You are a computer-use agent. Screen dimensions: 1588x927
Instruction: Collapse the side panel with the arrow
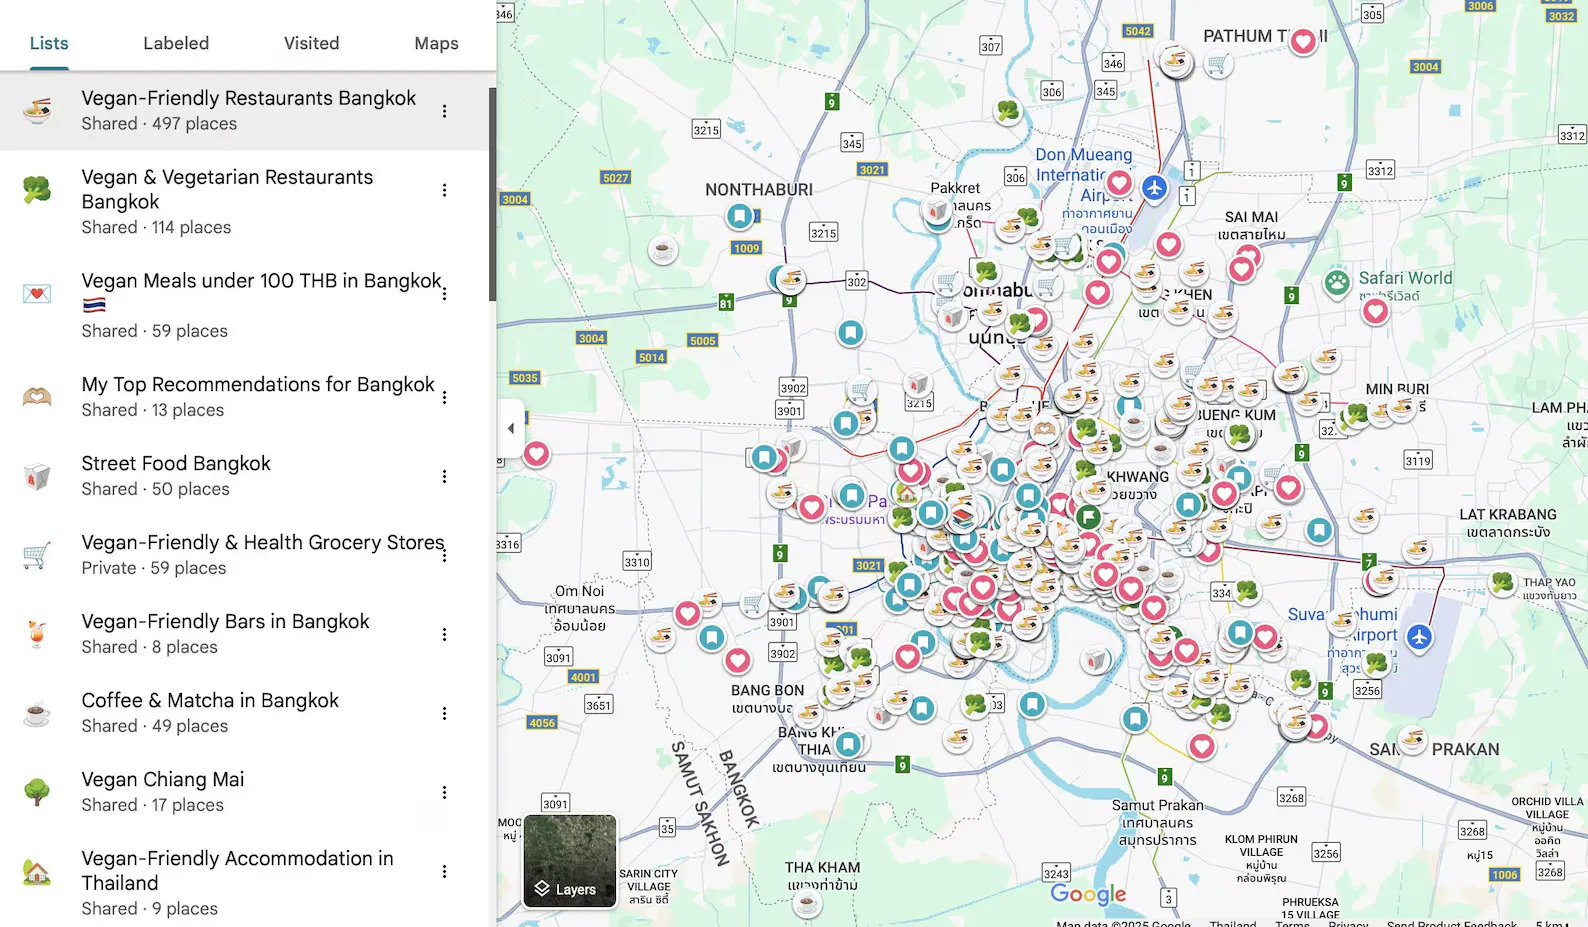[x=511, y=428]
